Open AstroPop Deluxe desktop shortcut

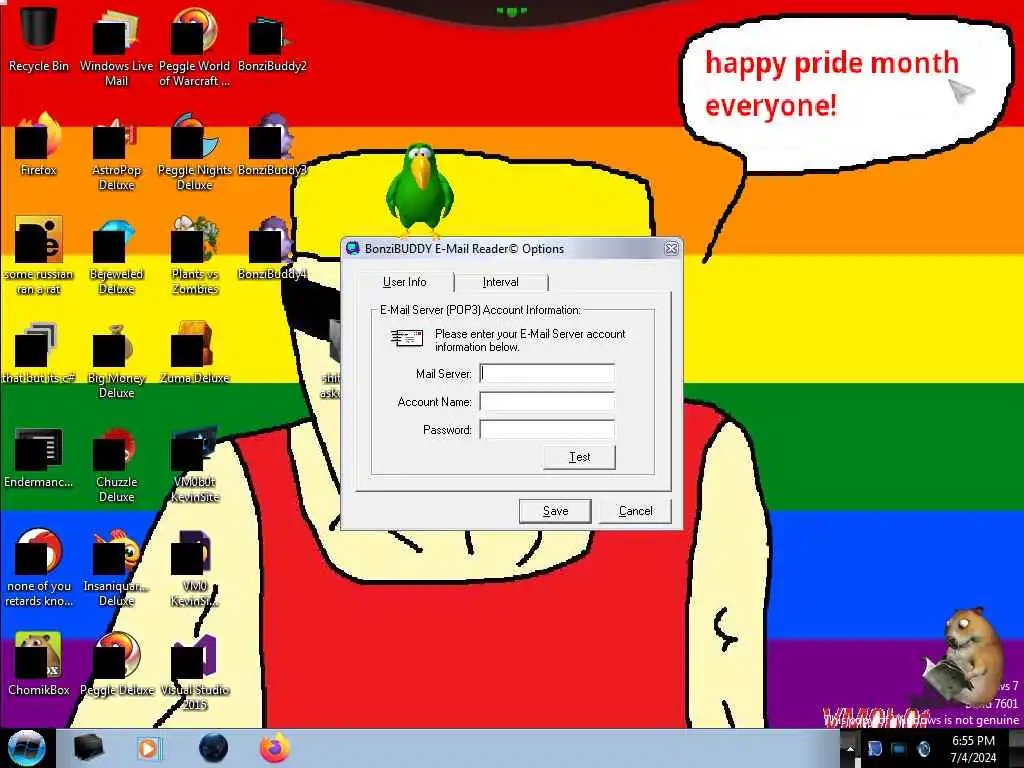(x=116, y=152)
